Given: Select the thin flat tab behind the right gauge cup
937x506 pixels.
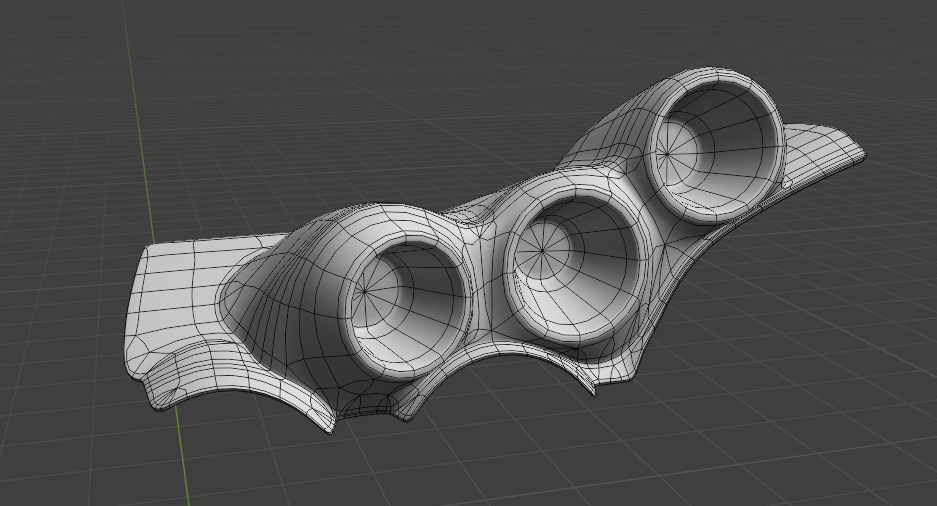Looking at the screenshot, I should point(822,155).
